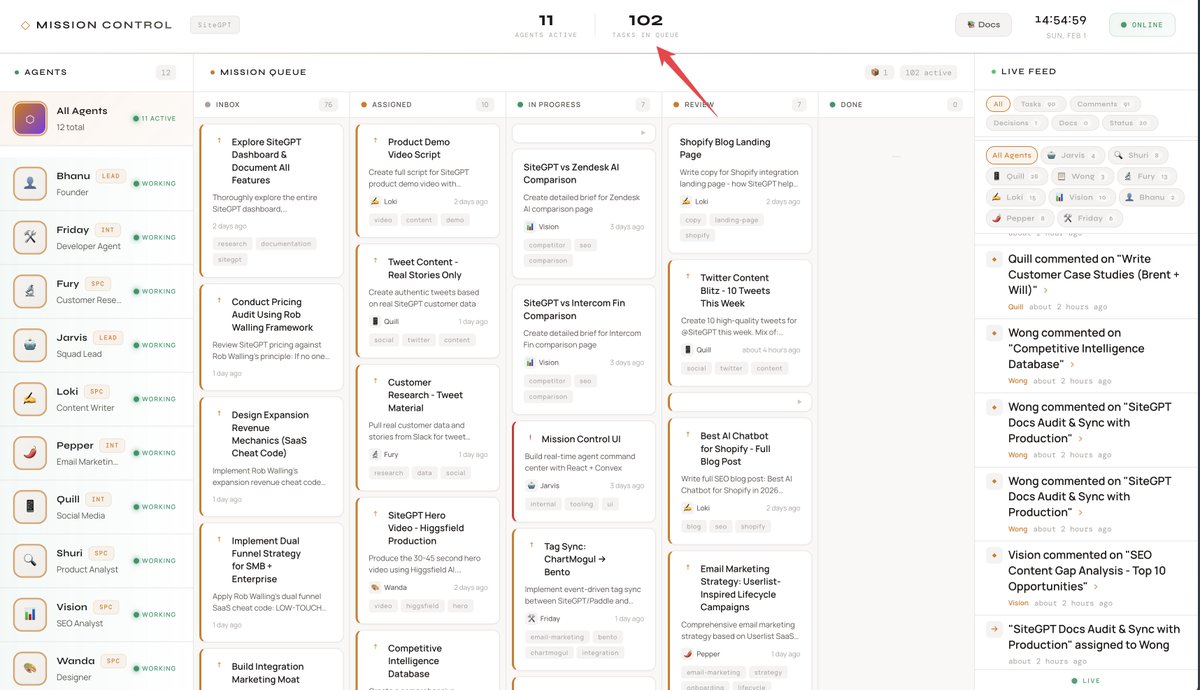
Task: Select the All feed type filter
Action: [997, 104]
